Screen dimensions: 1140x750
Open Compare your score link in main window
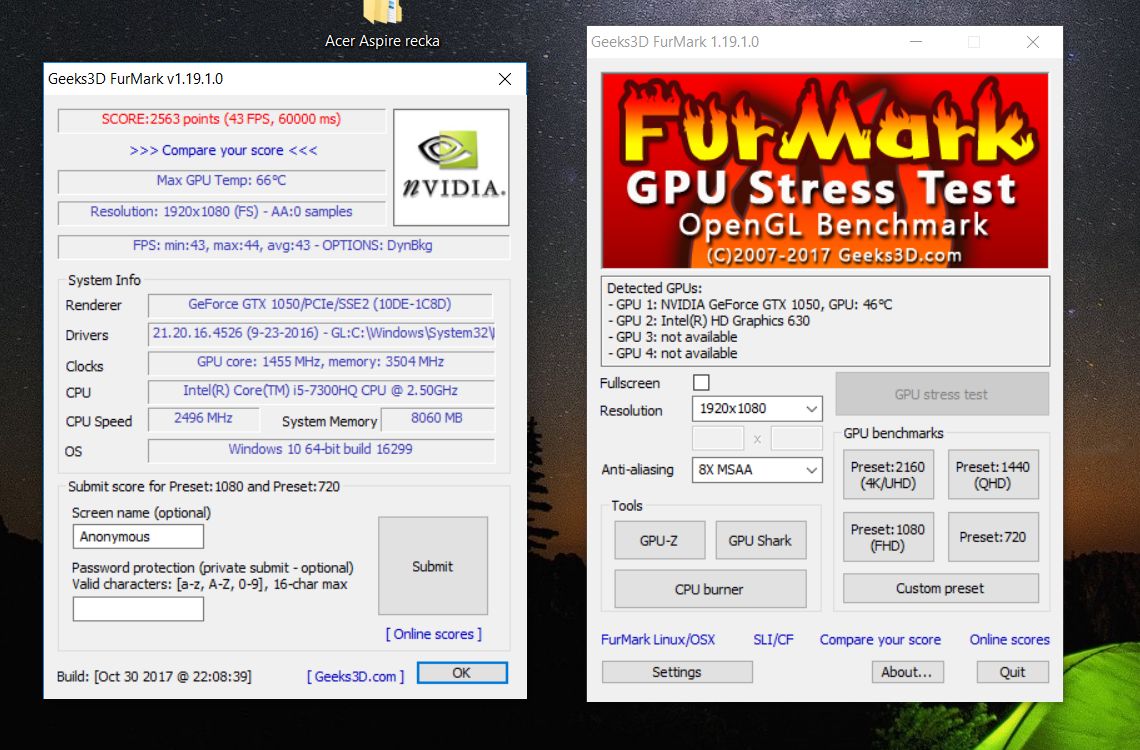[880, 640]
